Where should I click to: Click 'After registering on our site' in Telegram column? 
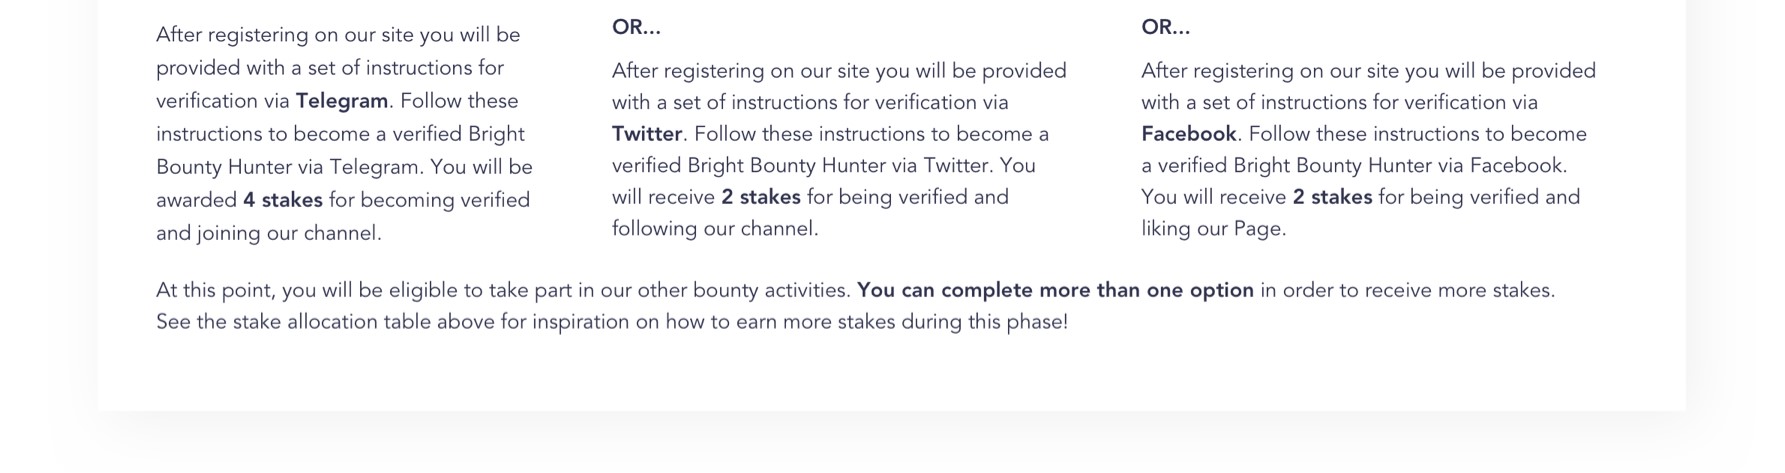coord(285,35)
